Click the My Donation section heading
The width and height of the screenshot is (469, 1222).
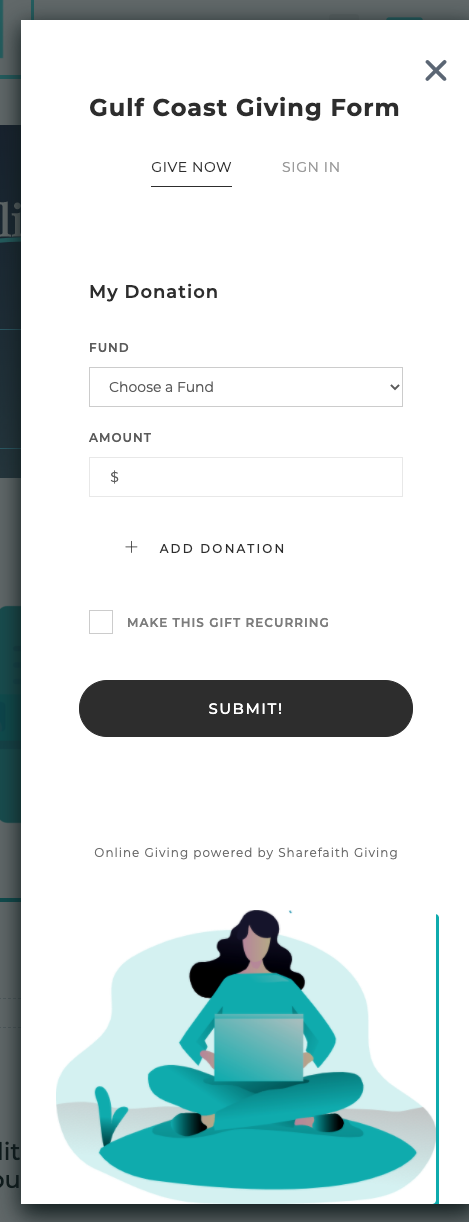154,292
